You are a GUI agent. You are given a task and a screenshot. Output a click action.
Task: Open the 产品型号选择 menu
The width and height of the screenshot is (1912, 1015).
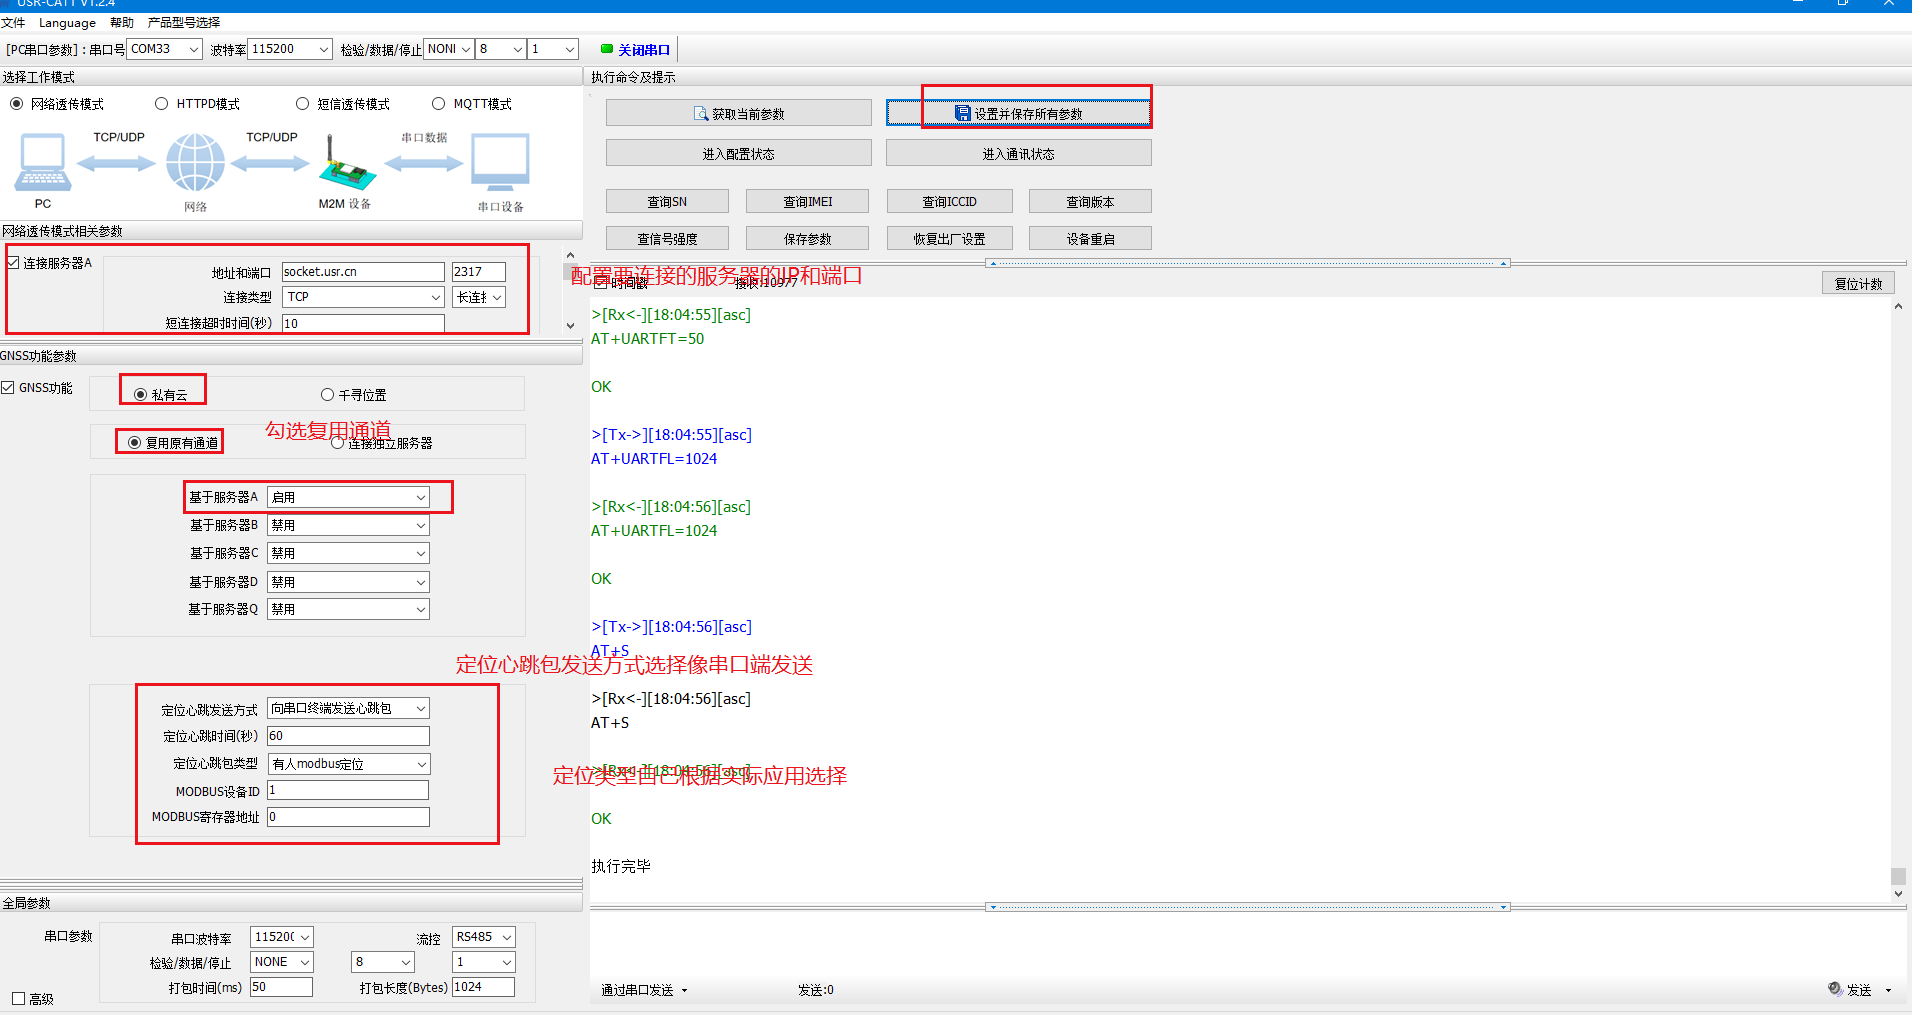tap(183, 23)
